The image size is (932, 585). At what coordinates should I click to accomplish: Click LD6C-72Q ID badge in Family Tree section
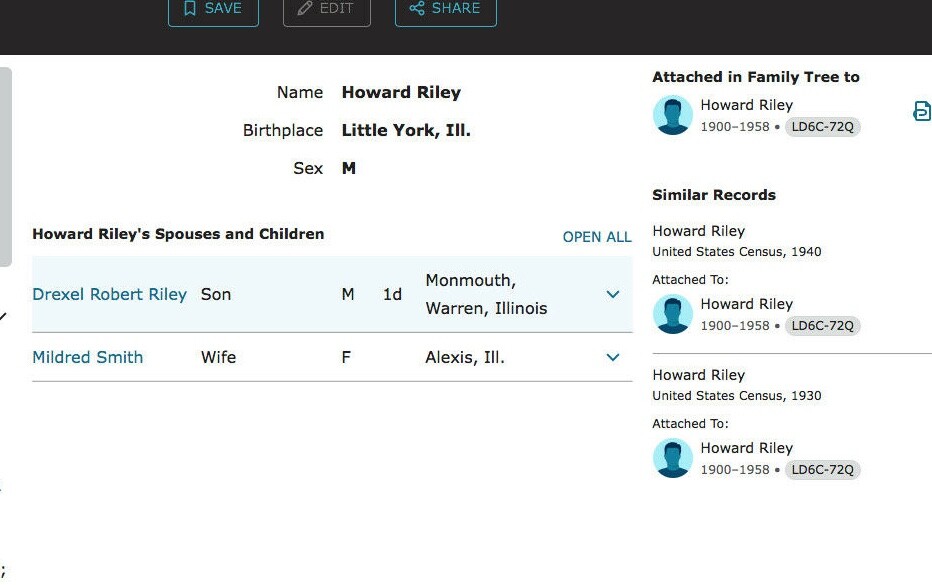tap(822, 127)
